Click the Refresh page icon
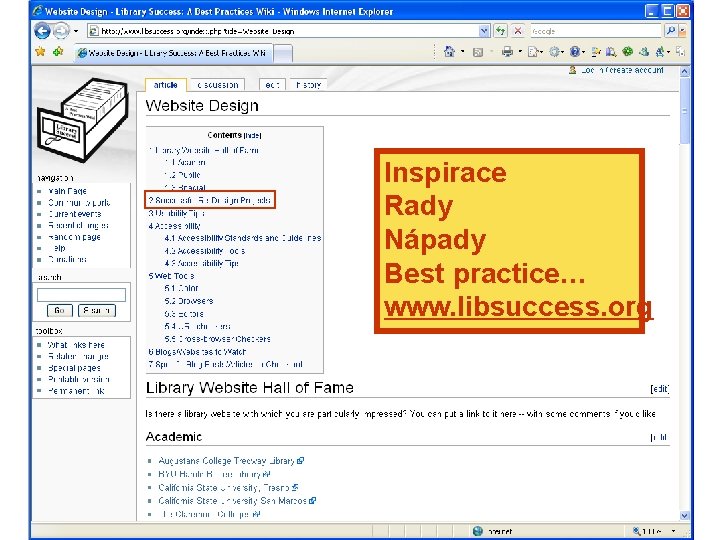This screenshot has width=720, height=540. [x=501, y=31]
